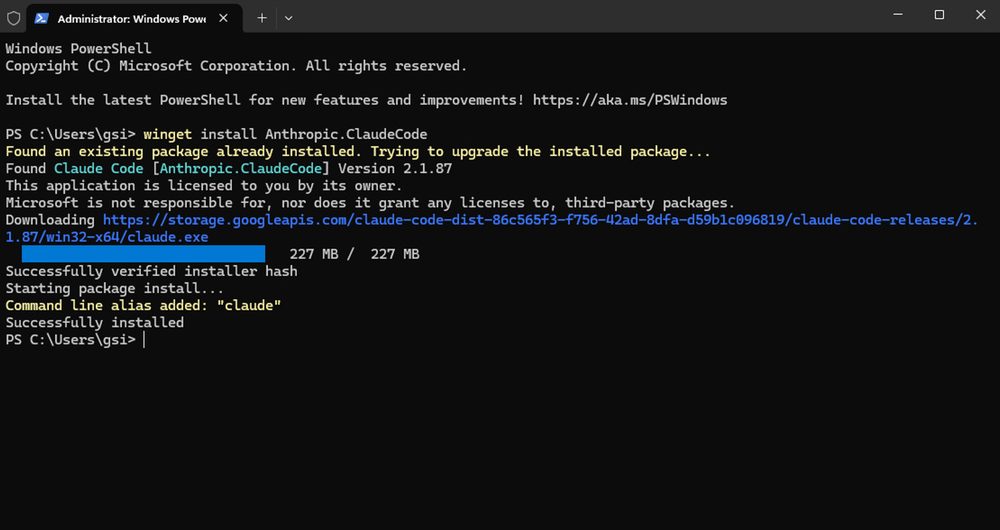Click the cyan "Claude Code" package name
This screenshot has height=530, width=1000.
98,169
